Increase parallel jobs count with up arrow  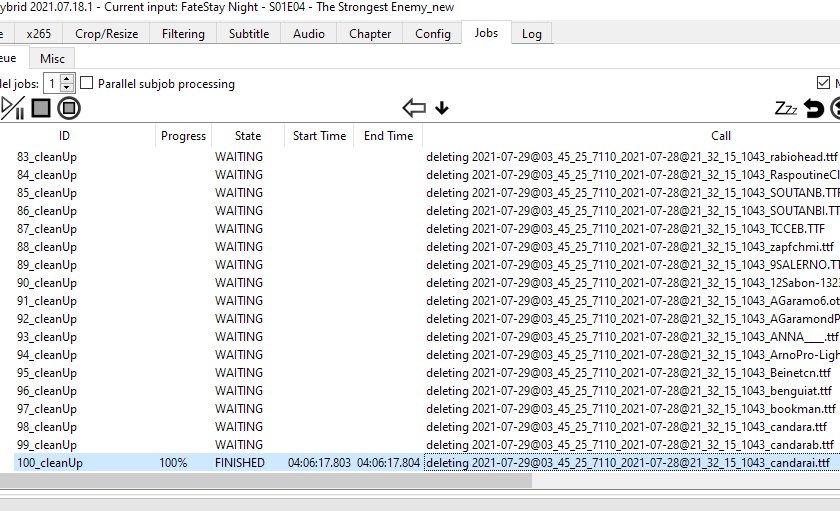[67, 79]
